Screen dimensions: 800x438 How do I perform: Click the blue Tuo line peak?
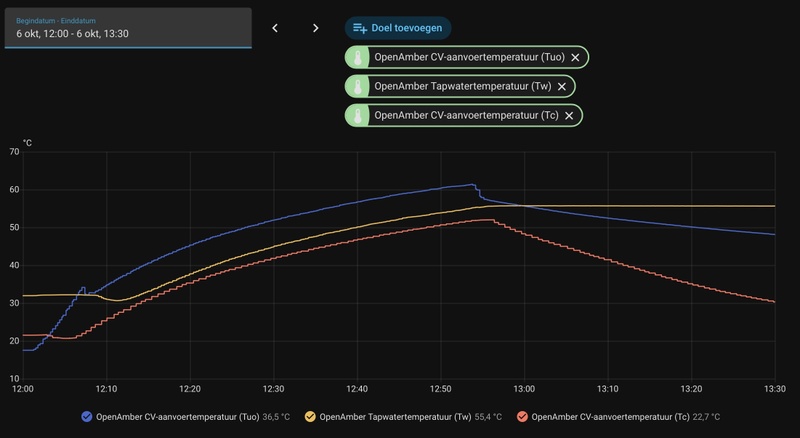click(472, 185)
